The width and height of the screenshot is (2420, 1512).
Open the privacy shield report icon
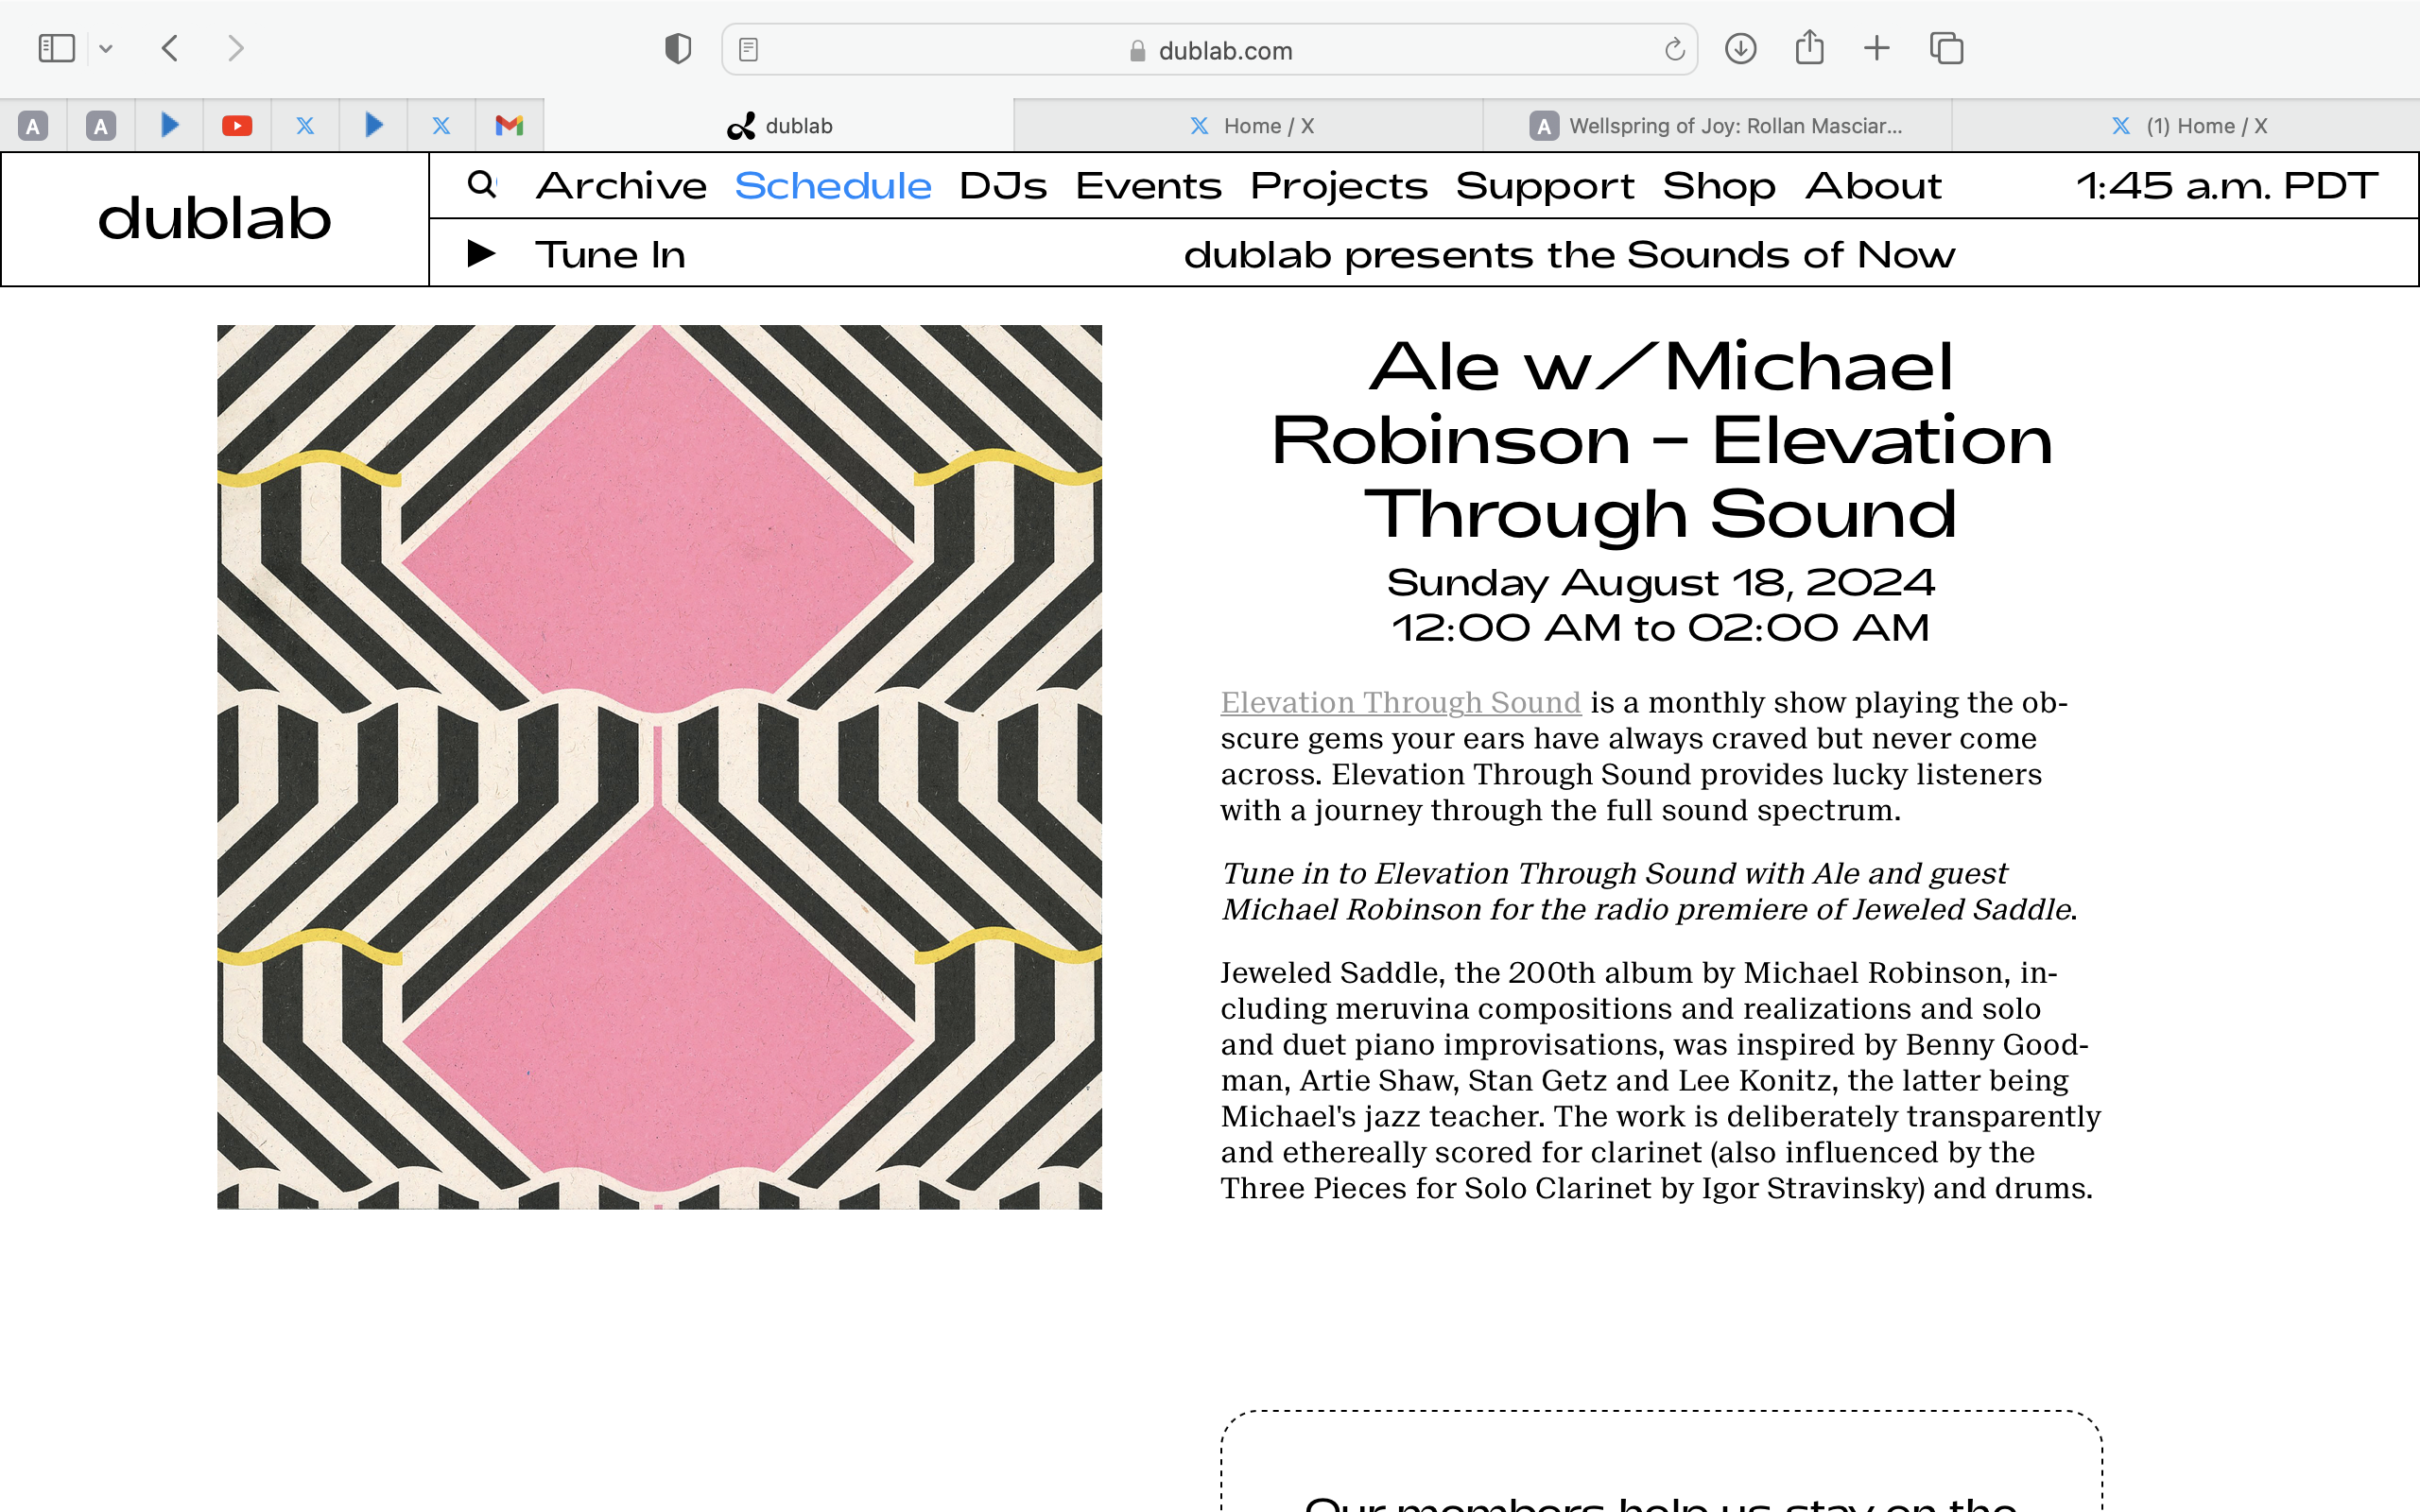coord(678,48)
